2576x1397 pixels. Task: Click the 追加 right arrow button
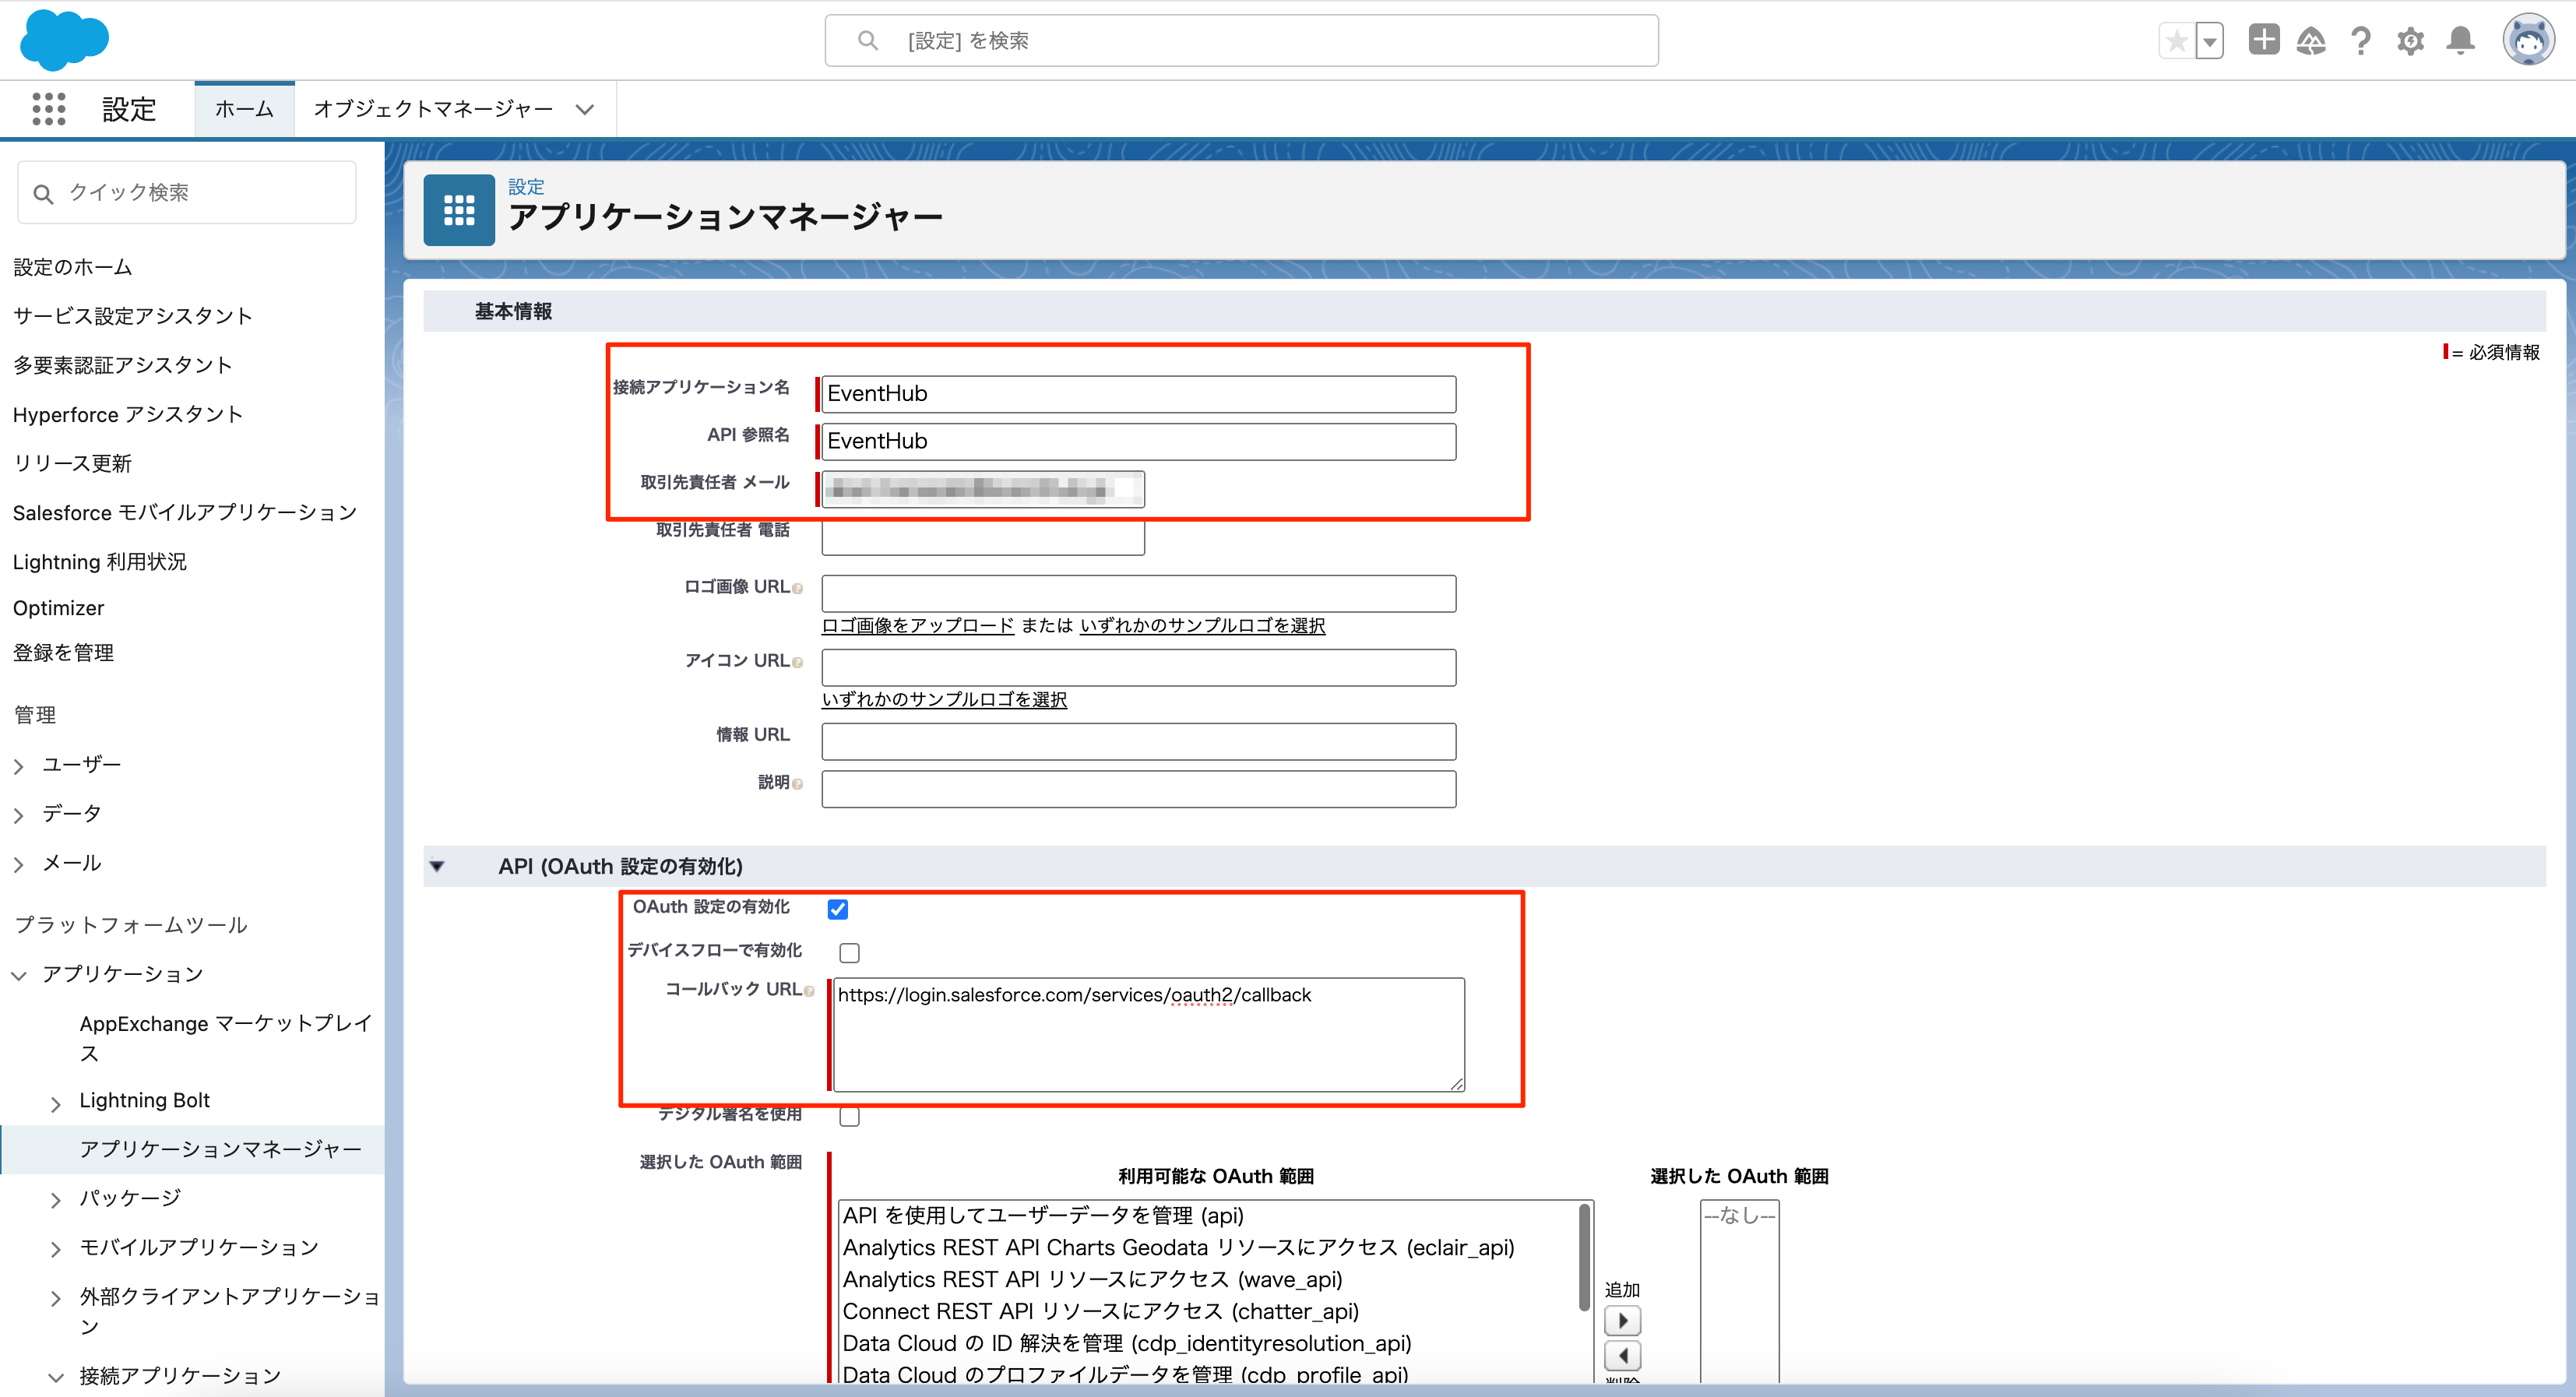1622,1321
